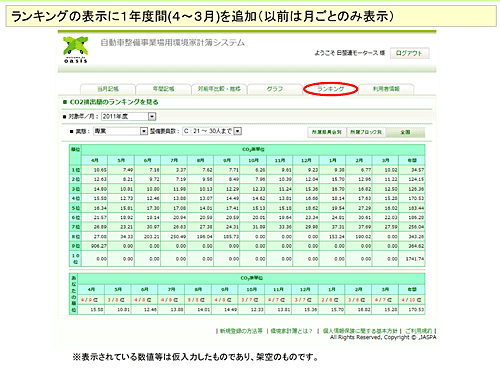
Task: Open the 個人情報保護に関する基本方針 link
Action: click(x=360, y=331)
